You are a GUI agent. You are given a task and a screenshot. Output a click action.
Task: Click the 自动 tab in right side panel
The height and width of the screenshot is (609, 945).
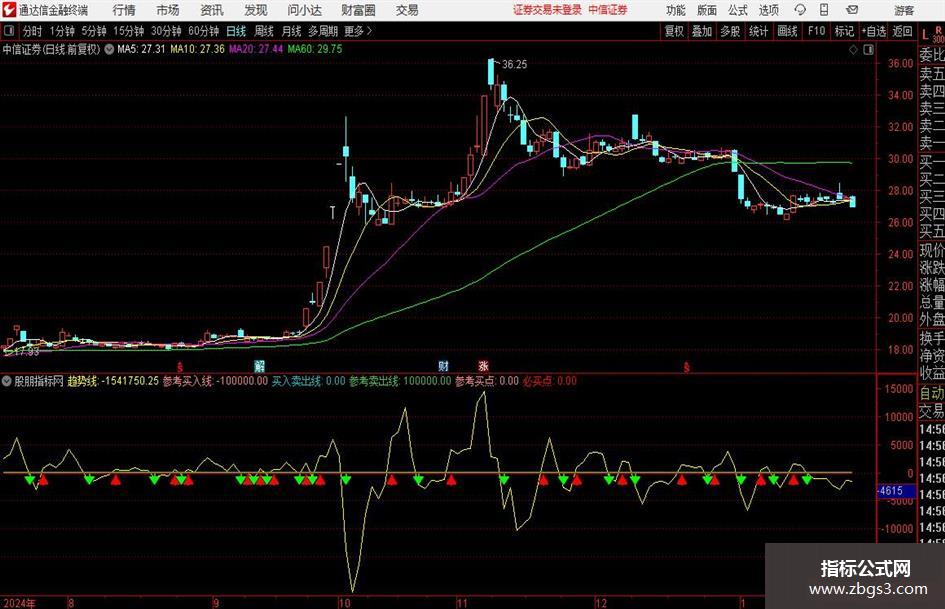932,393
